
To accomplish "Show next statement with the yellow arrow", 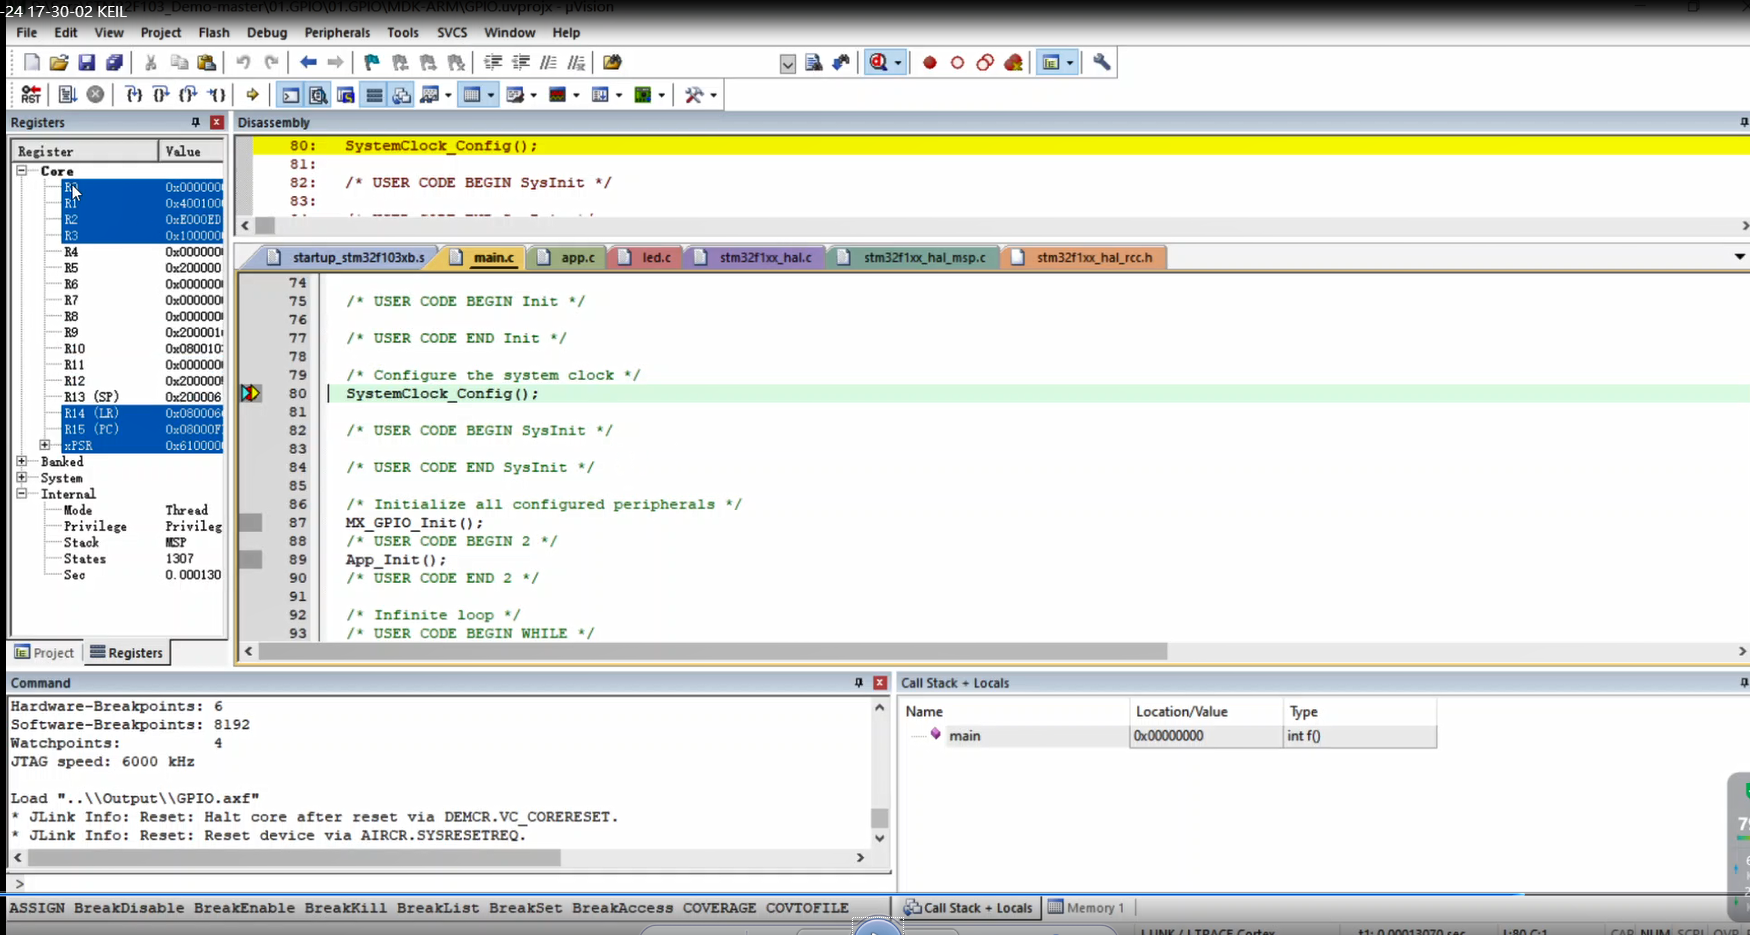I will point(252,95).
